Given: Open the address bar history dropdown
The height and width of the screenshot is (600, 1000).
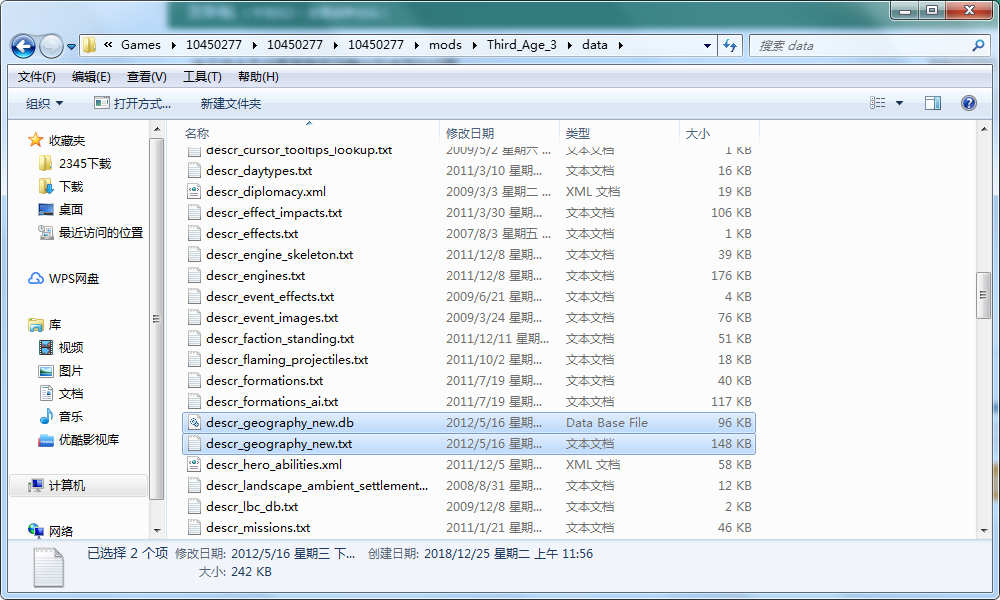Looking at the screenshot, I should (x=707, y=45).
